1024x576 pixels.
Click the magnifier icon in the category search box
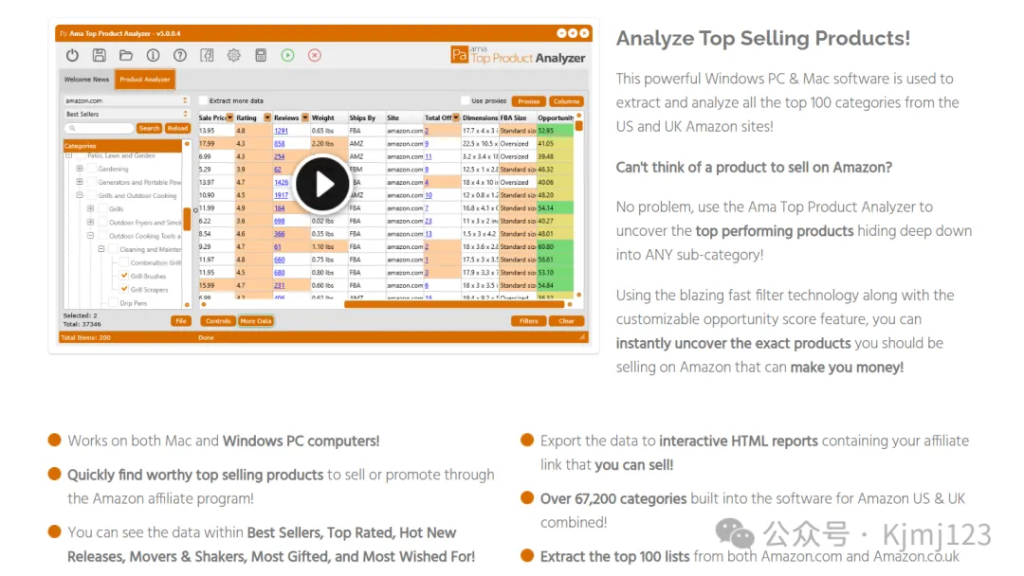pyautogui.click(x=72, y=129)
